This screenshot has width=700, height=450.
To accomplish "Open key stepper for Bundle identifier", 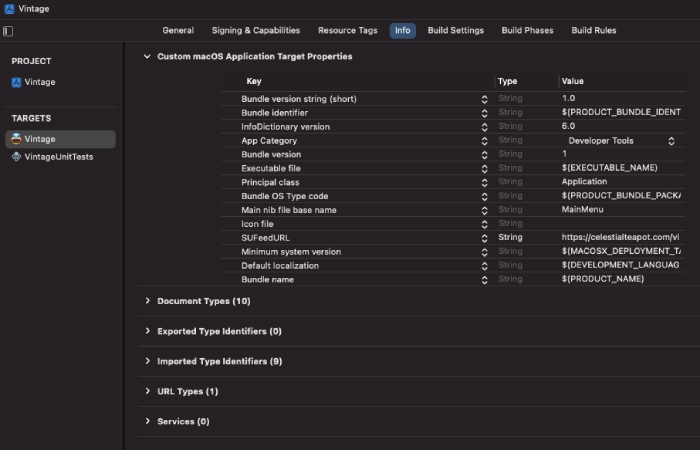I will 484,113.
